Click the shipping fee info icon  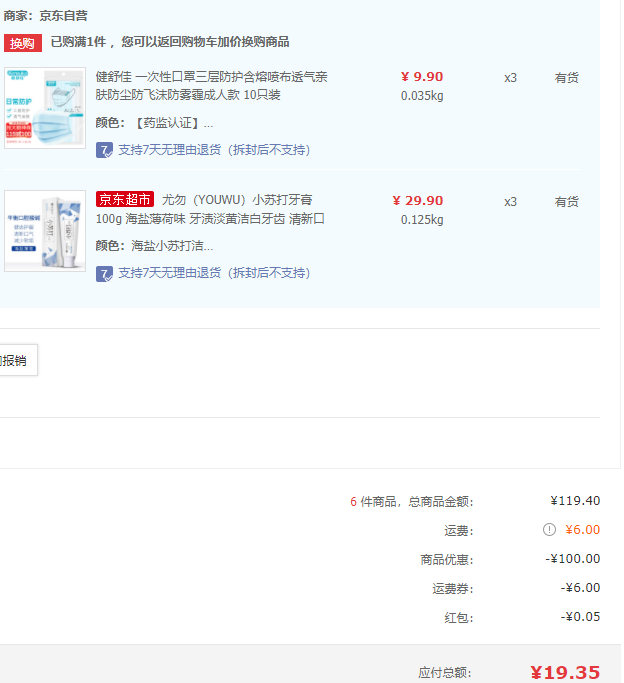tap(549, 530)
